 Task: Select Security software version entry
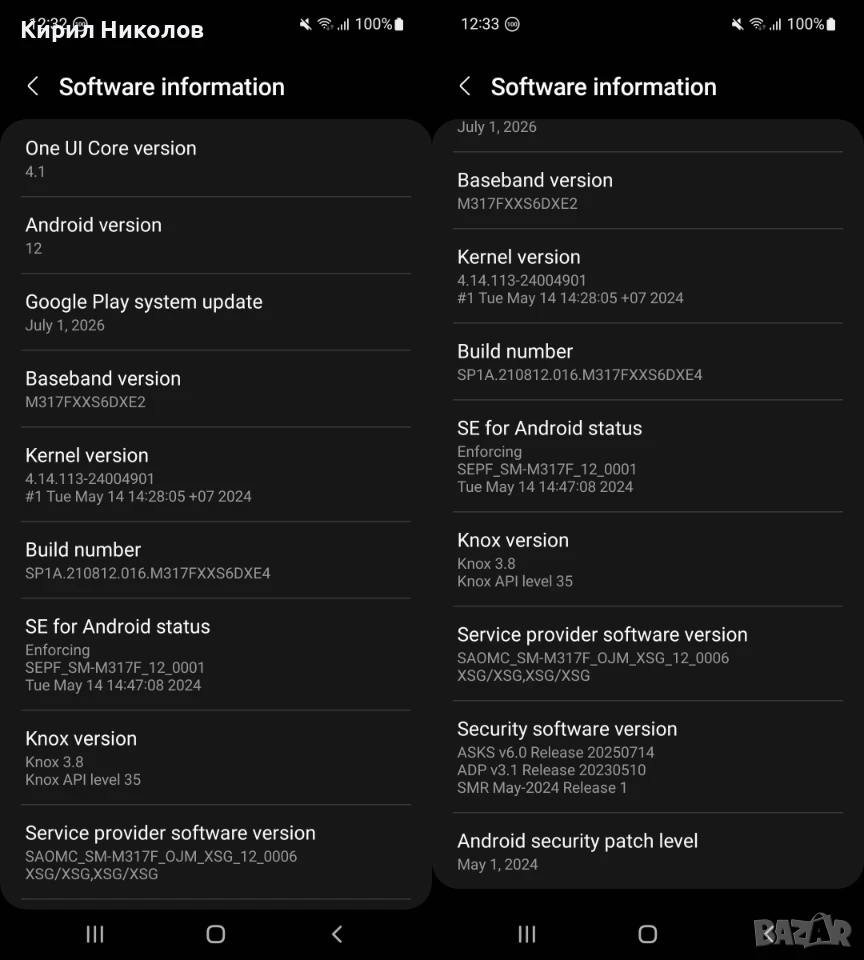648,757
